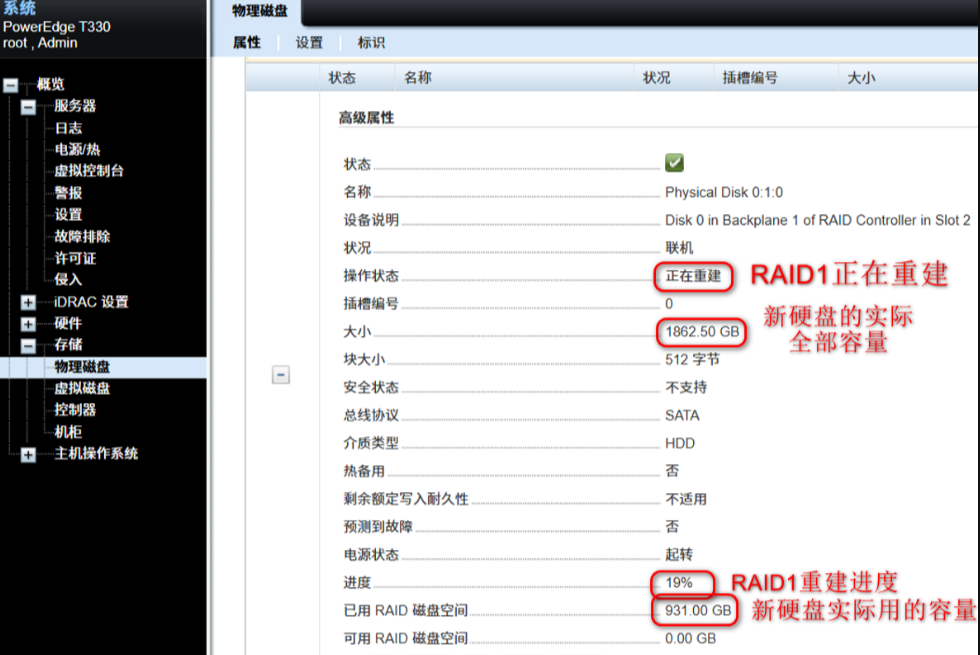Open 存储 in the navigation tree
The image size is (980, 655).
(x=68, y=344)
